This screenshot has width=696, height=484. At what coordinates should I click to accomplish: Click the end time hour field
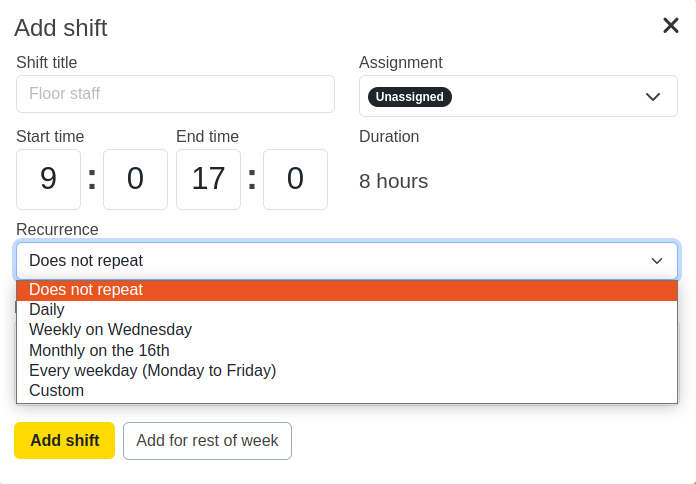pyautogui.click(x=208, y=179)
